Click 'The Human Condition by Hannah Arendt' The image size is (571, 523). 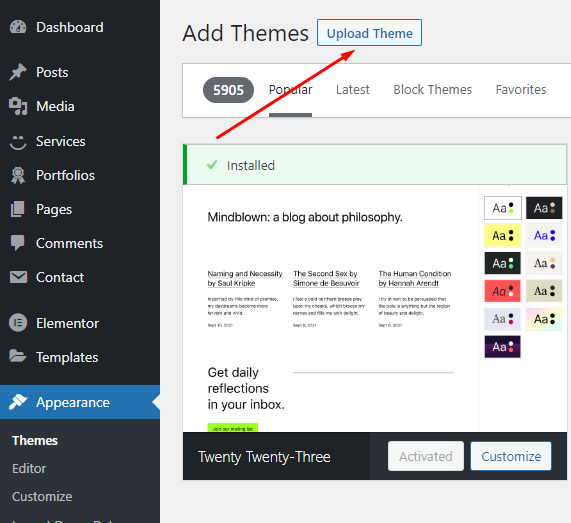pos(415,278)
